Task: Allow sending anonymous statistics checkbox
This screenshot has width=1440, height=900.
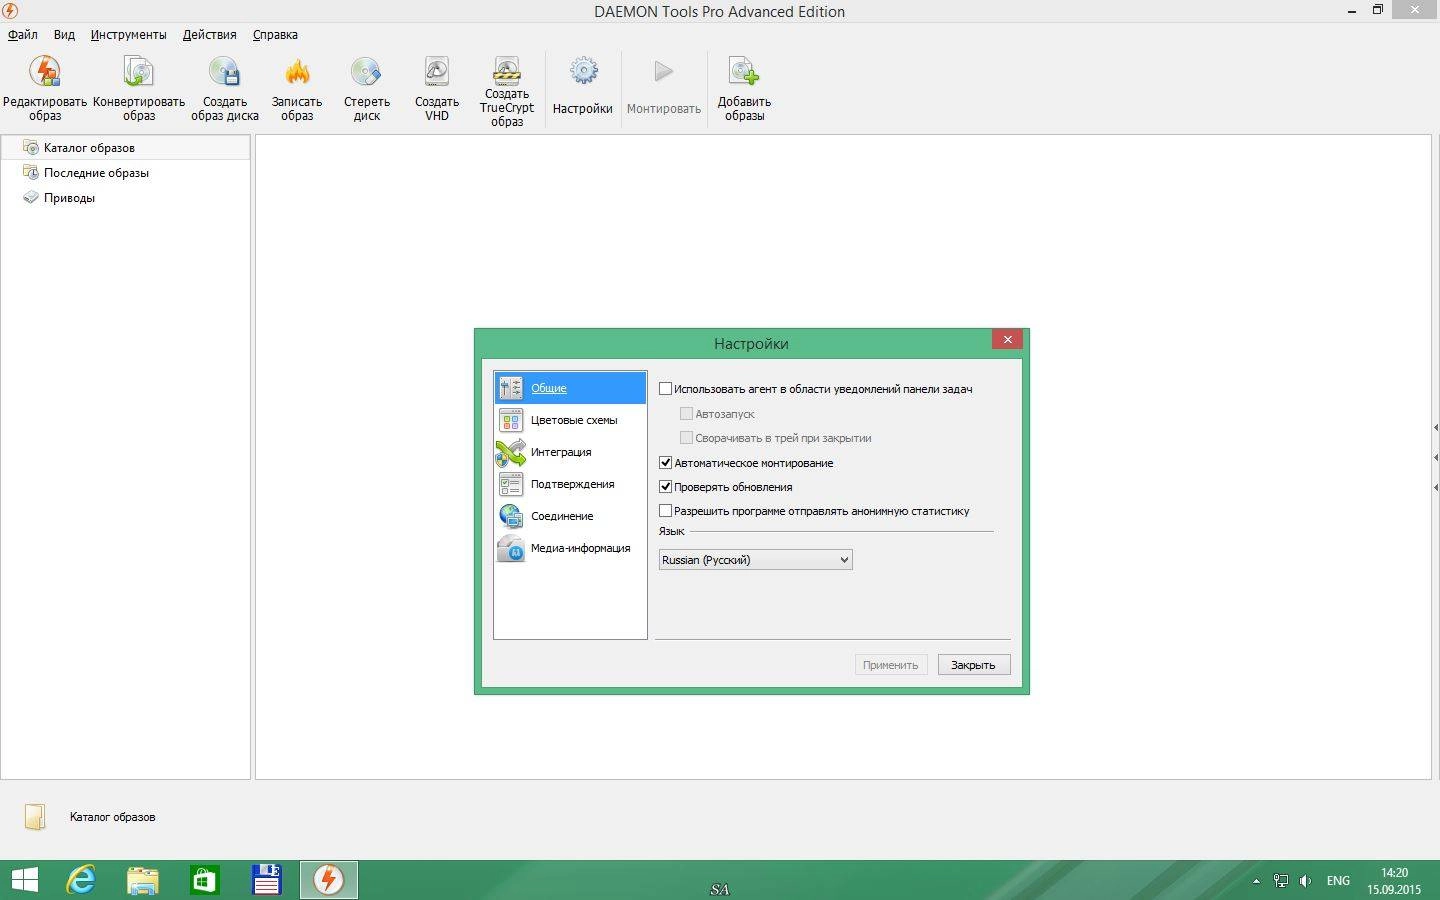Action: (666, 511)
